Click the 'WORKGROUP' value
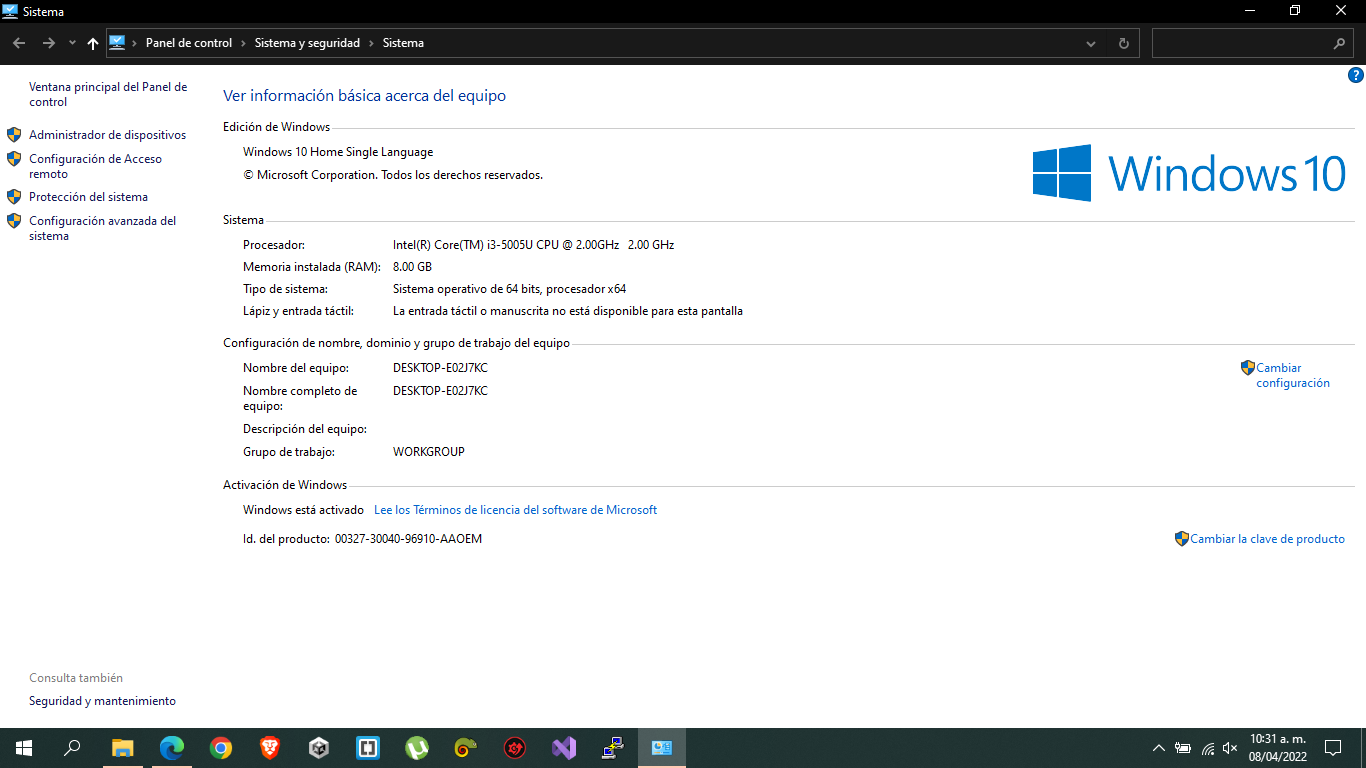Viewport: 1366px width, 768px height. 429,452
